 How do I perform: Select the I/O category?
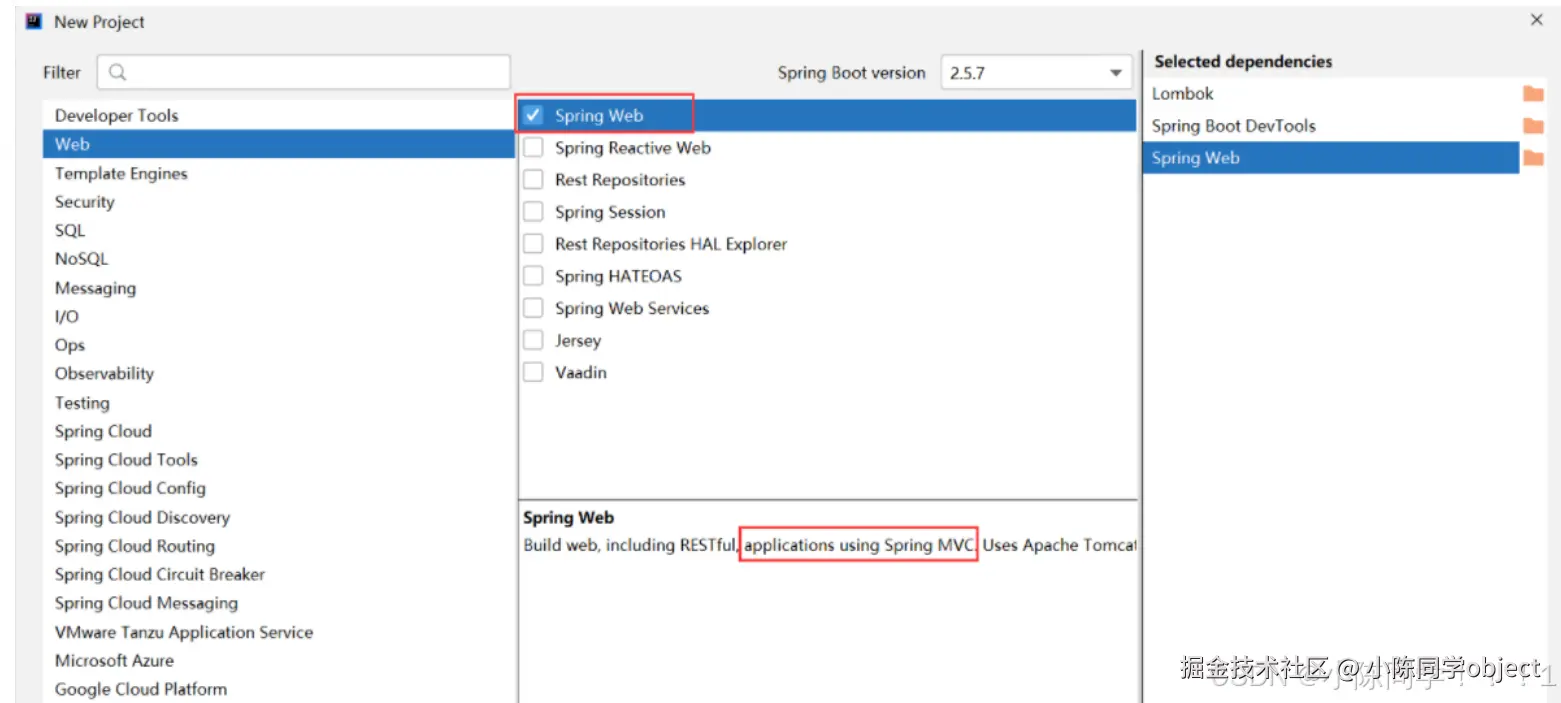click(x=278, y=316)
